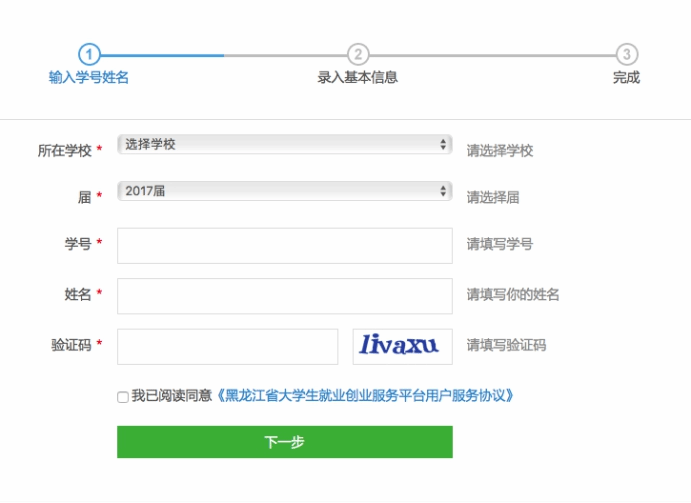Click the 验证码 field label

point(71,345)
